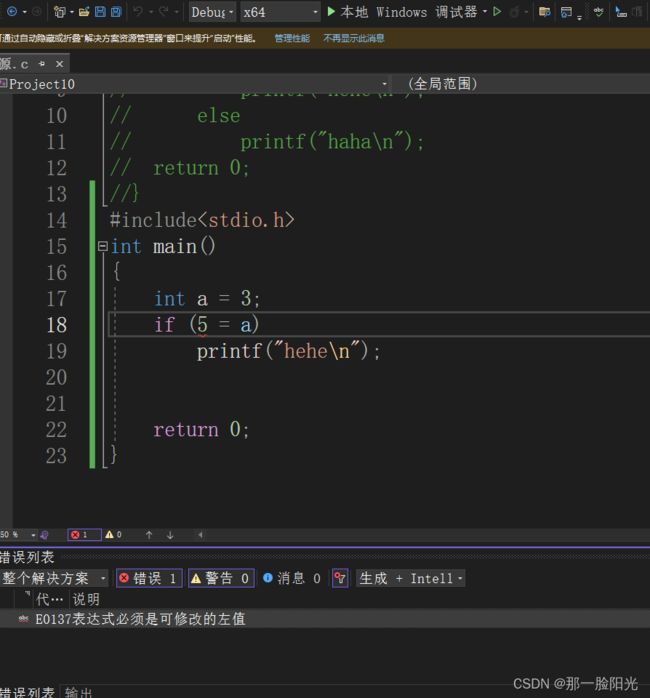Open dropdown arrow next to navigate backward
Image resolution: width=650 pixels, height=698 pixels.
[x=24, y=12]
